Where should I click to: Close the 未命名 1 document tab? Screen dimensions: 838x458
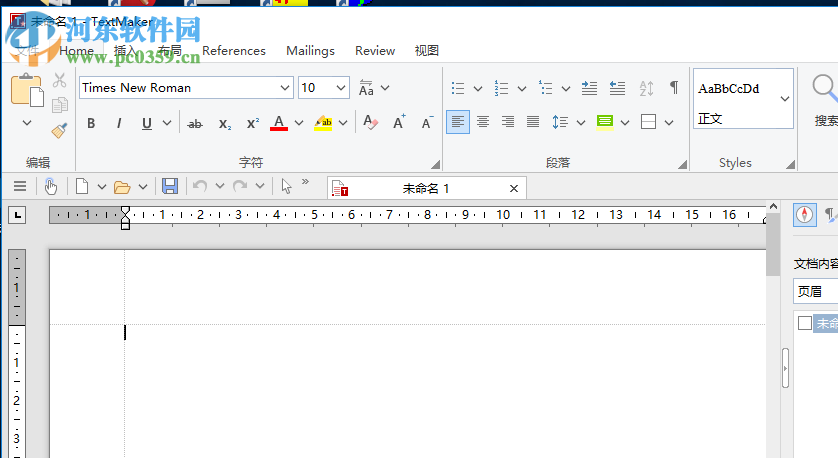[514, 188]
